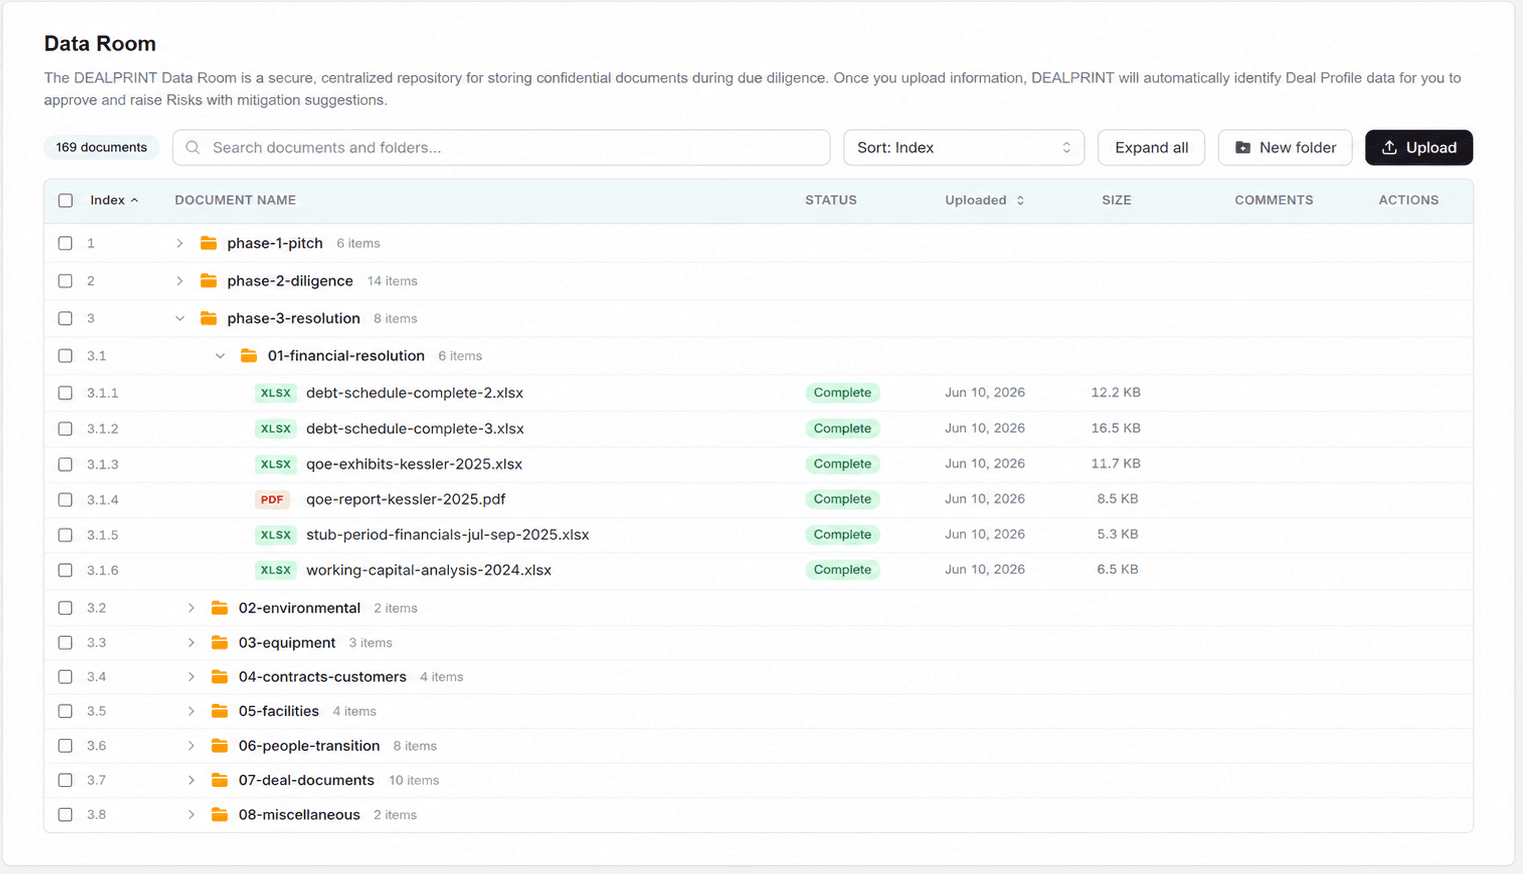Screen dimensions: 1523x874
Task: Click the sort arrows beside the Uploaded header
Action: pos(1020,200)
